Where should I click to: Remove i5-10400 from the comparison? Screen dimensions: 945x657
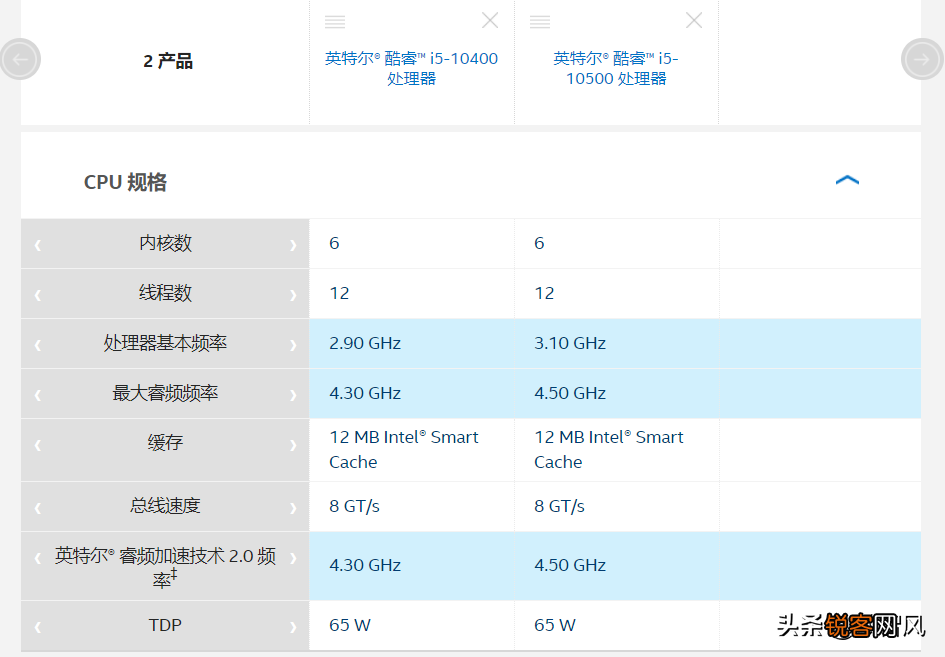(x=490, y=20)
